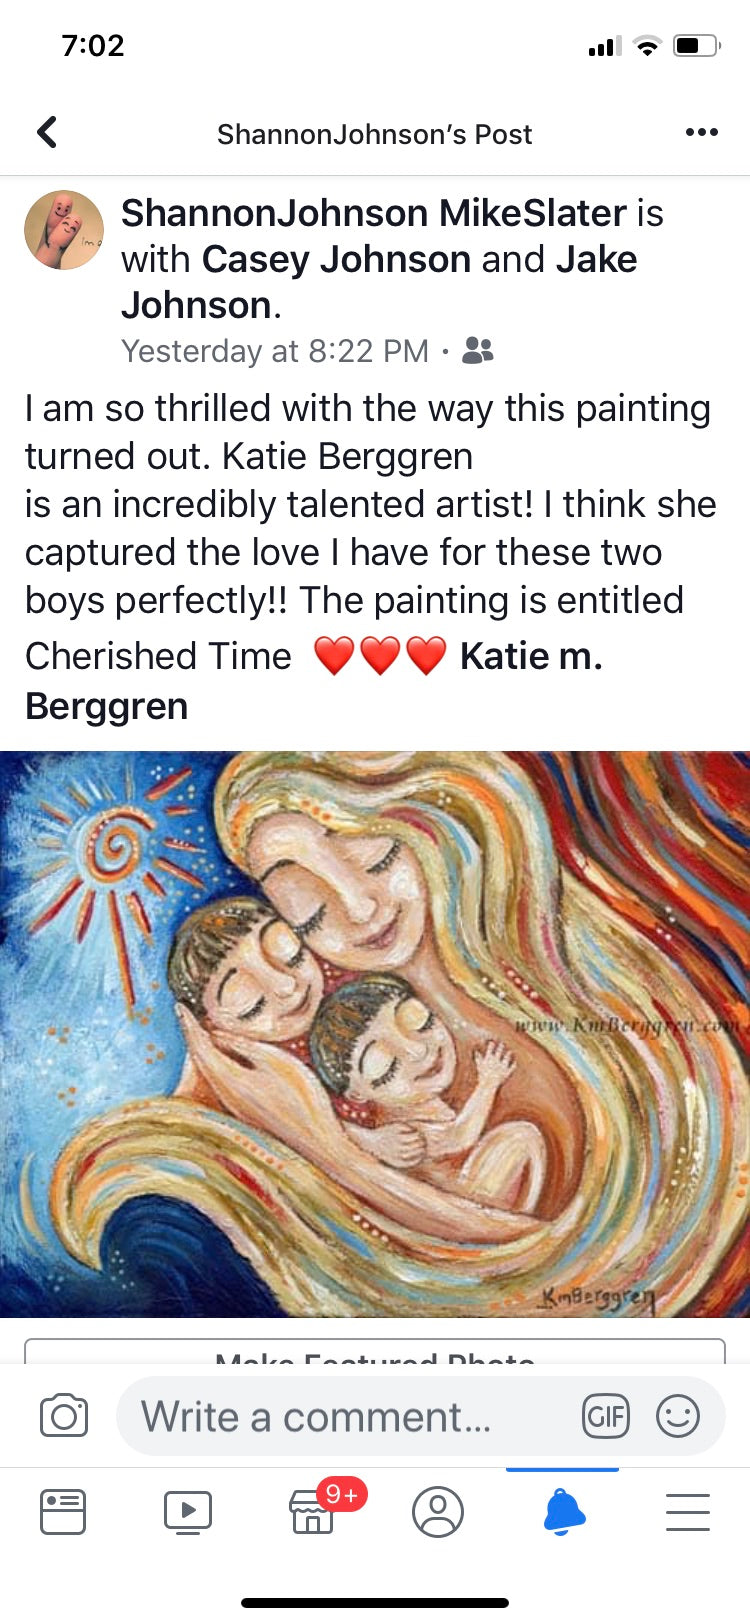Open the profile tab icon

pos(438,1511)
